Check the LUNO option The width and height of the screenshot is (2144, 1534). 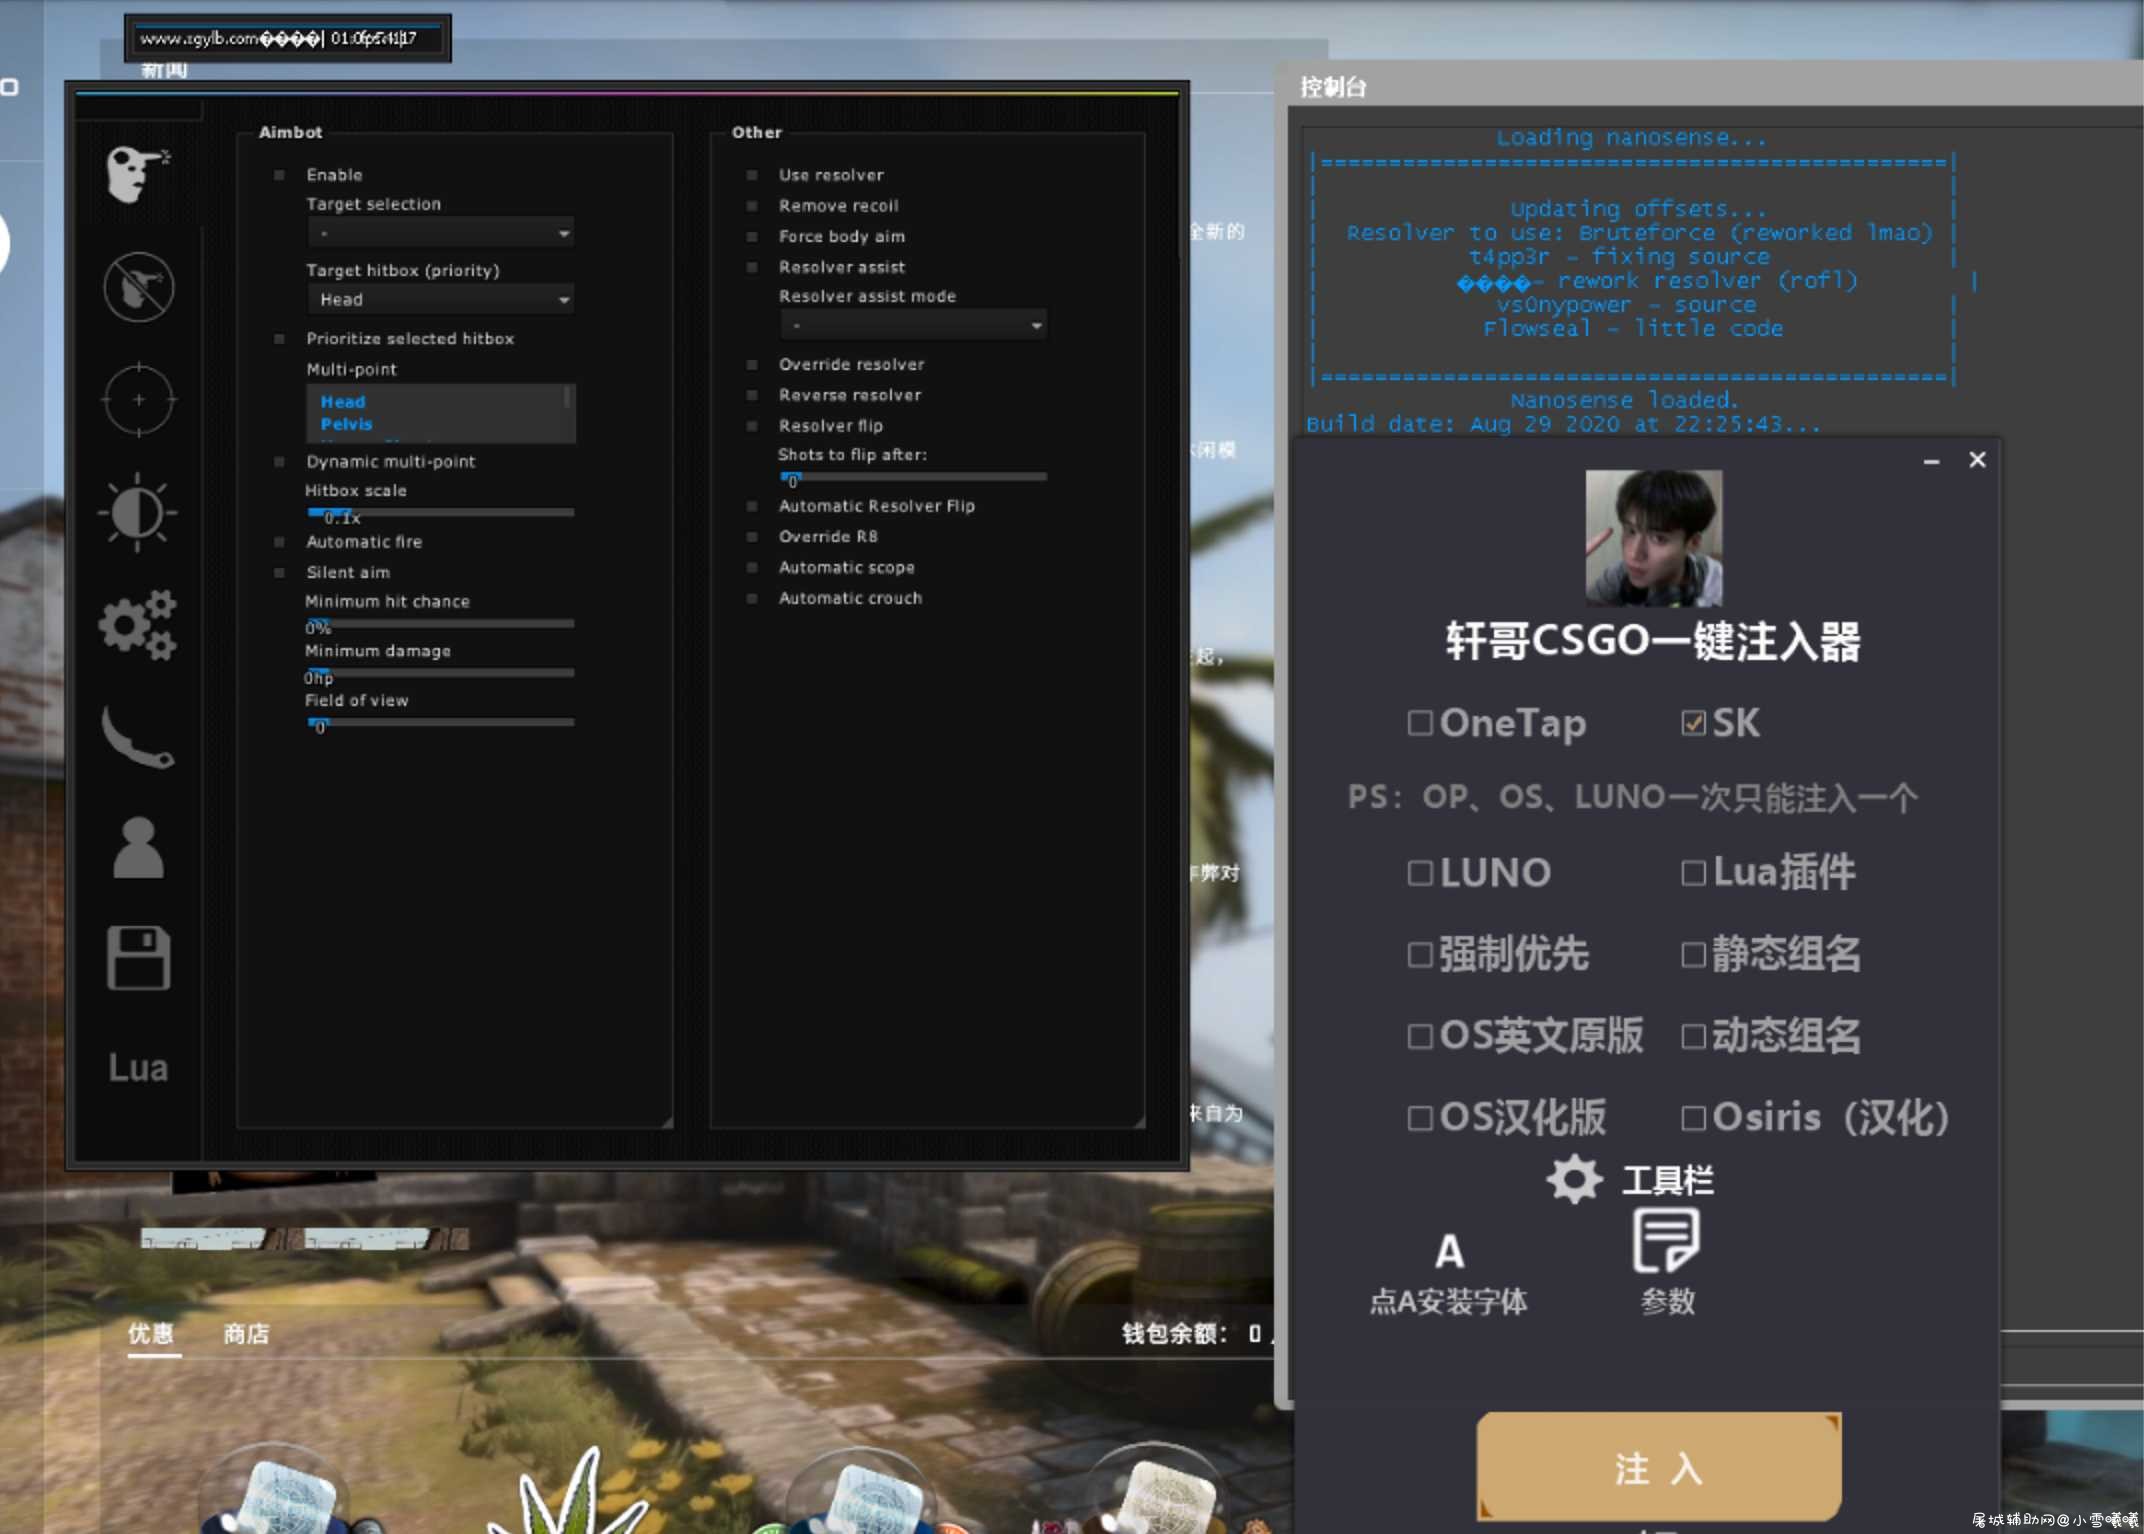(1419, 873)
